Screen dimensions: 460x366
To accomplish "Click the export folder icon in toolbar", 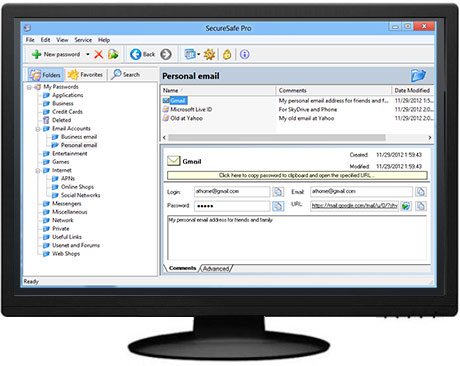I will pyautogui.click(x=113, y=54).
